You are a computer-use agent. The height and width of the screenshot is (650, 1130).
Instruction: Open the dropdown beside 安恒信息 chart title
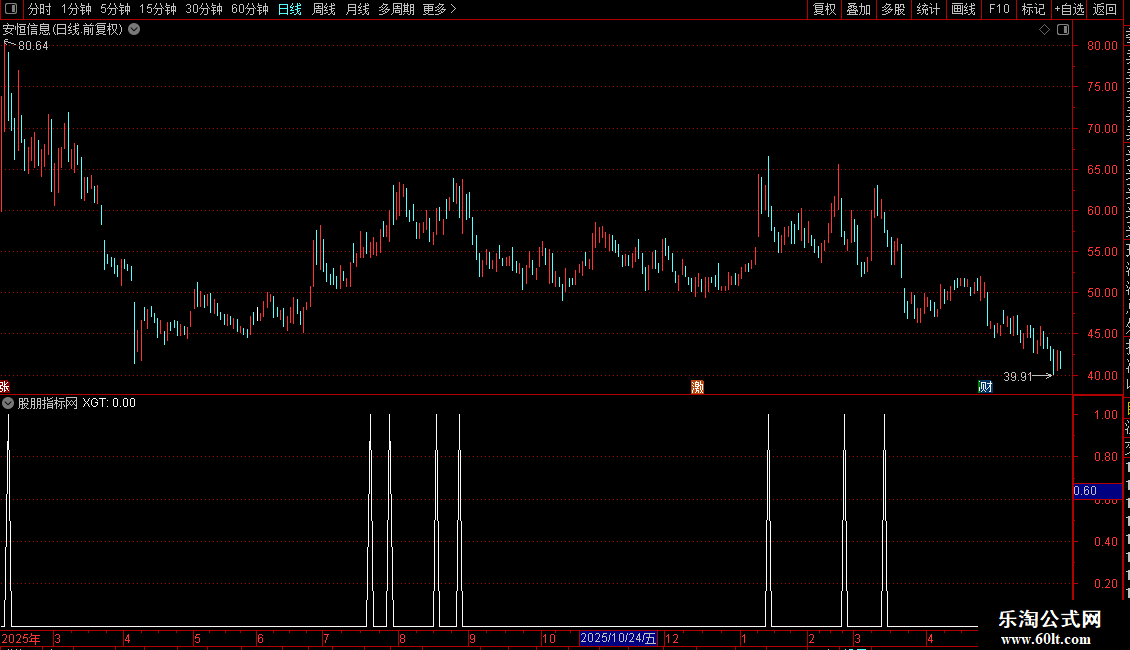[134, 30]
